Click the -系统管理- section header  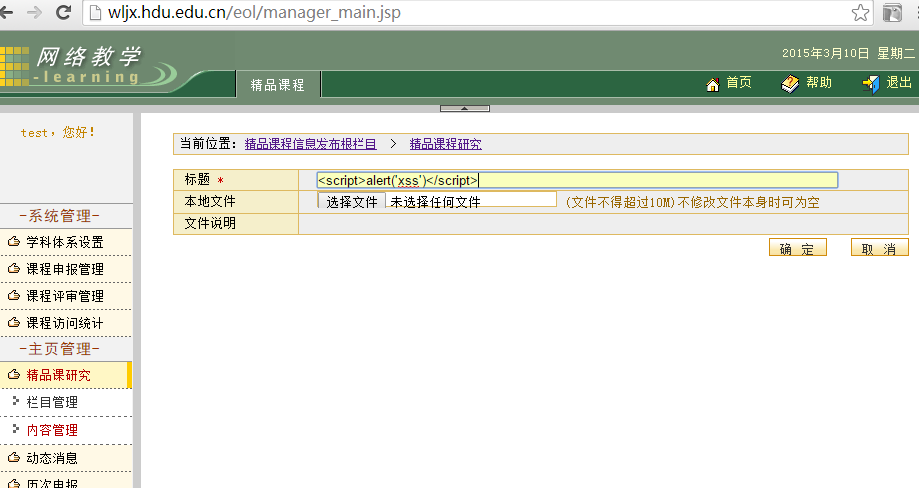[x=60, y=216]
